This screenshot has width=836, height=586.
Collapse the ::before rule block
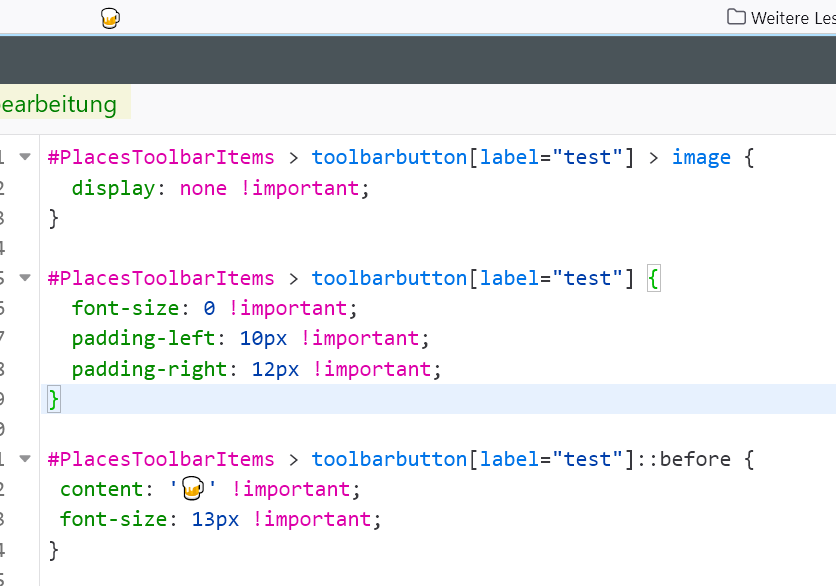25,459
